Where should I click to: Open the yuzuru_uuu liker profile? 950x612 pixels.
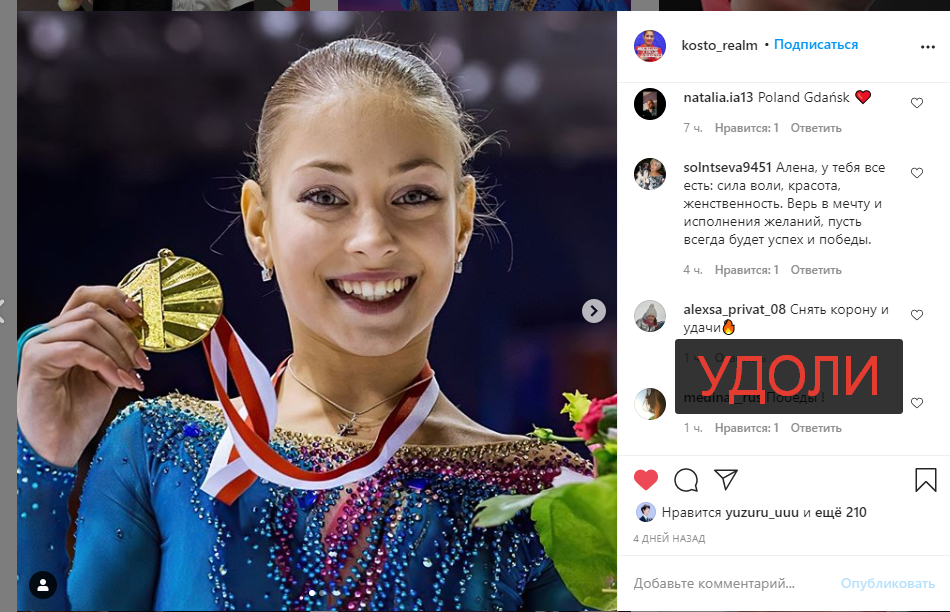pyautogui.click(x=762, y=513)
